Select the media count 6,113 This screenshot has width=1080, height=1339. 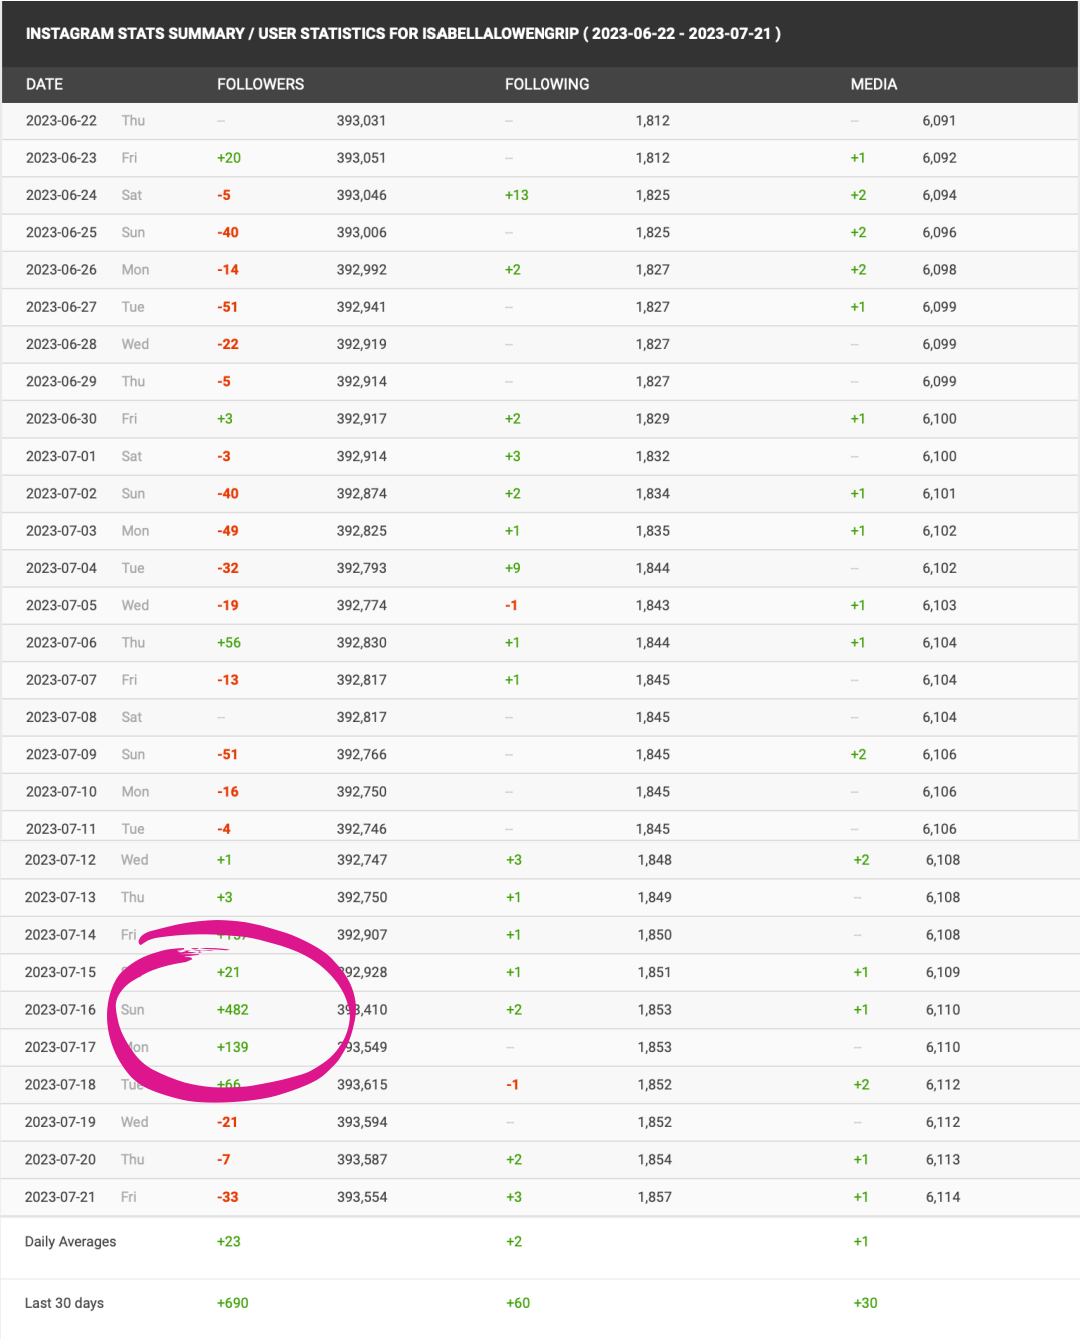coord(943,1160)
